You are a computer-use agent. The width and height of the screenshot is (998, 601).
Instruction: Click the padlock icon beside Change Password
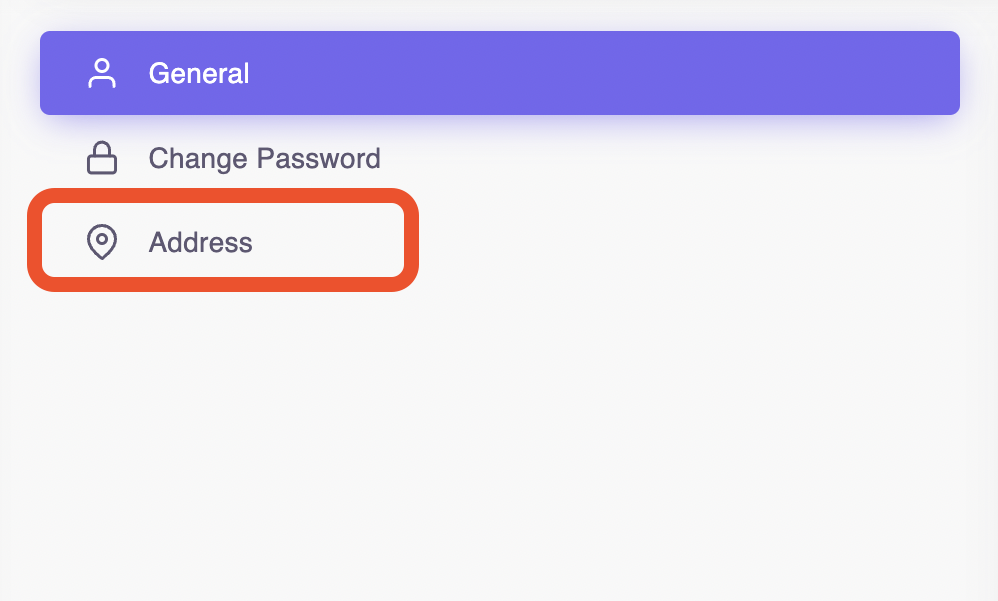(x=102, y=158)
